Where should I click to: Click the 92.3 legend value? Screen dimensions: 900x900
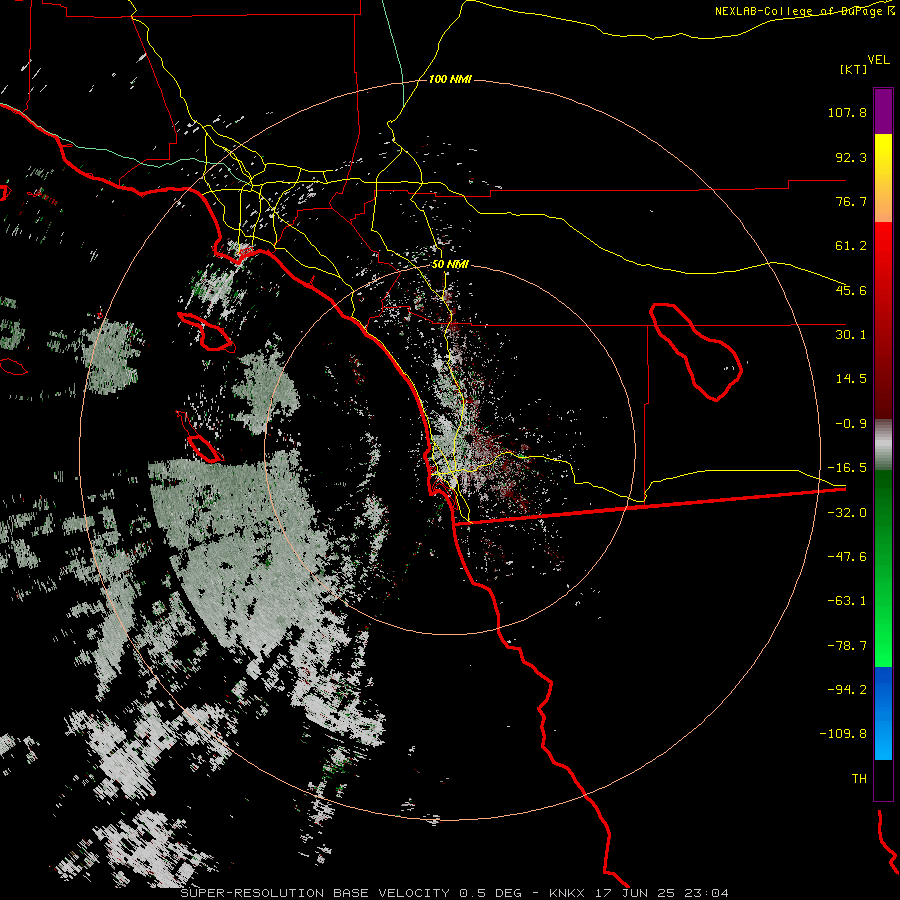coord(851,157)
